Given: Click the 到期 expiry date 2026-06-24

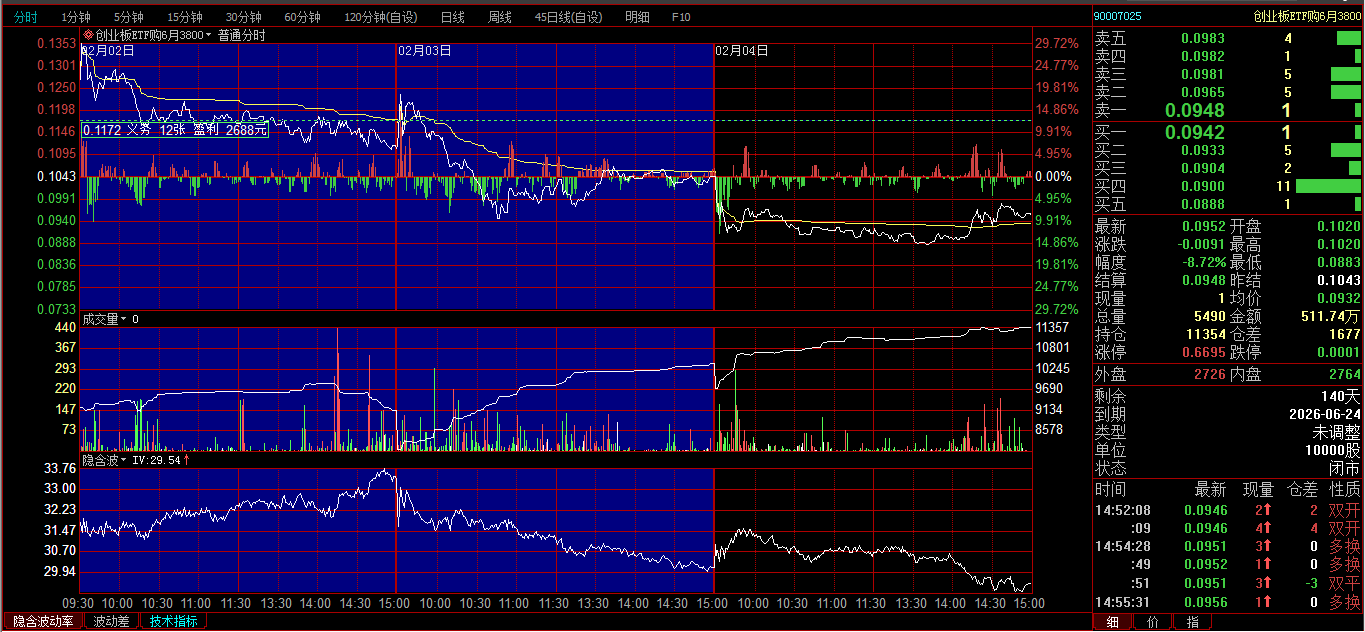Looking at the screenshot, I should [1325, 414].
